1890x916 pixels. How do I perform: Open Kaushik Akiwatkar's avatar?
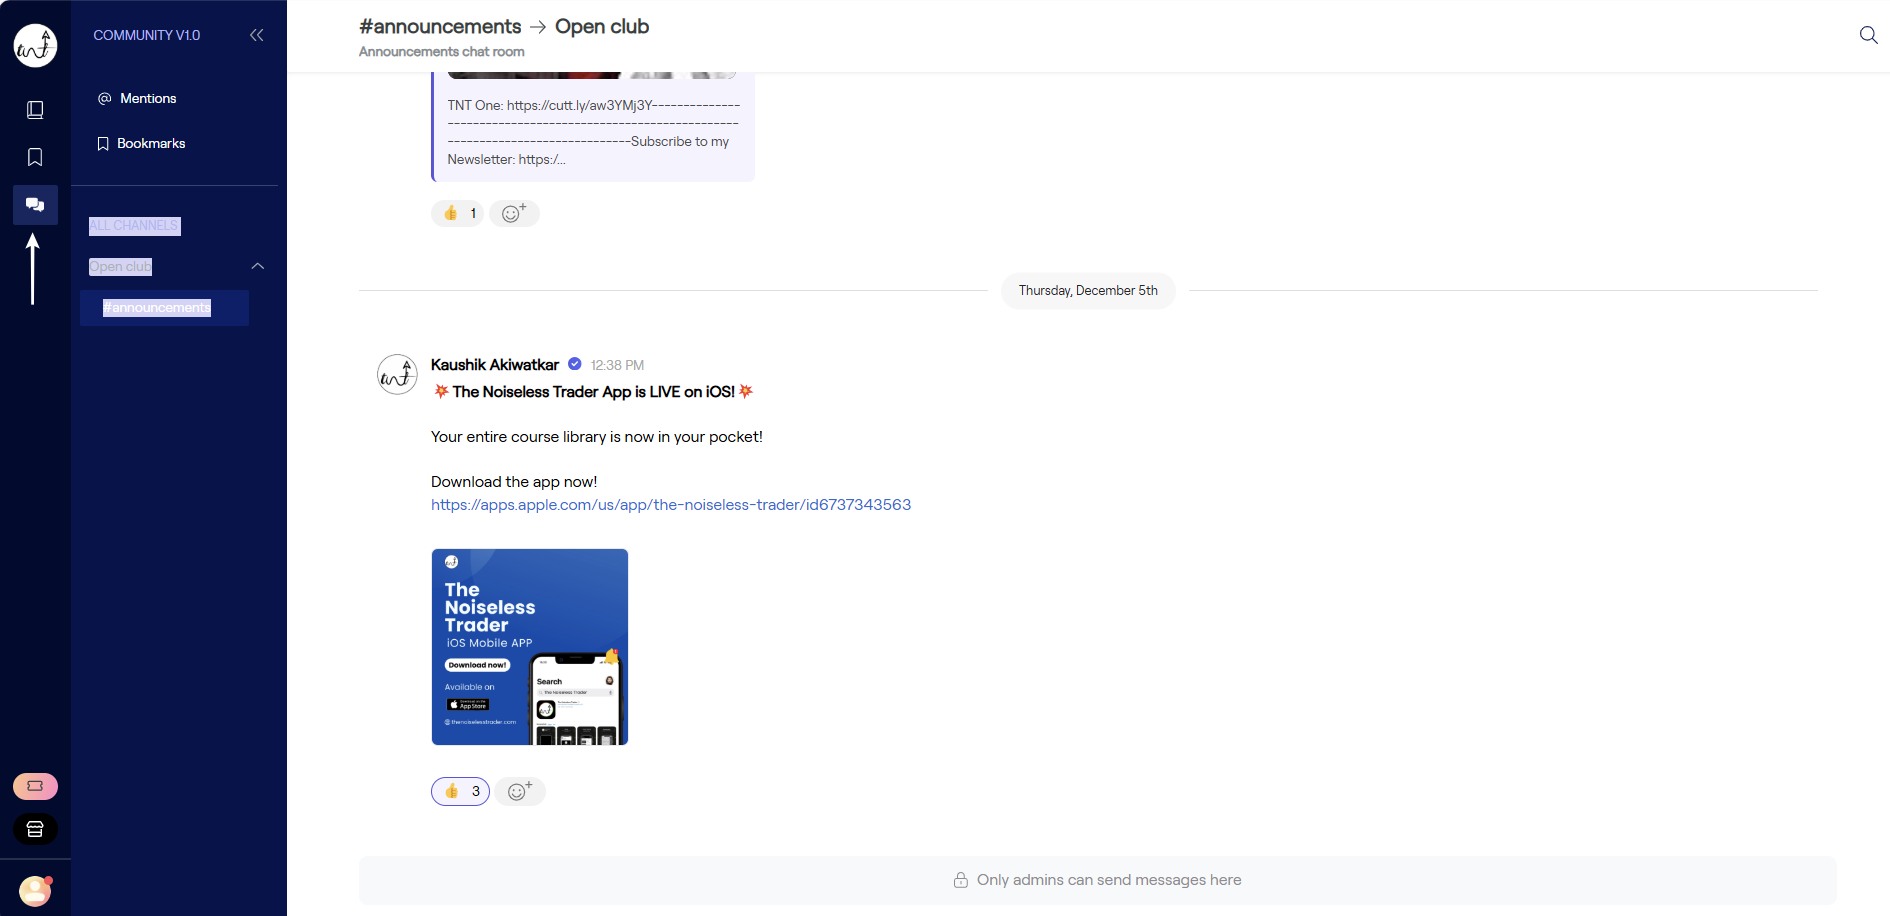397,374
